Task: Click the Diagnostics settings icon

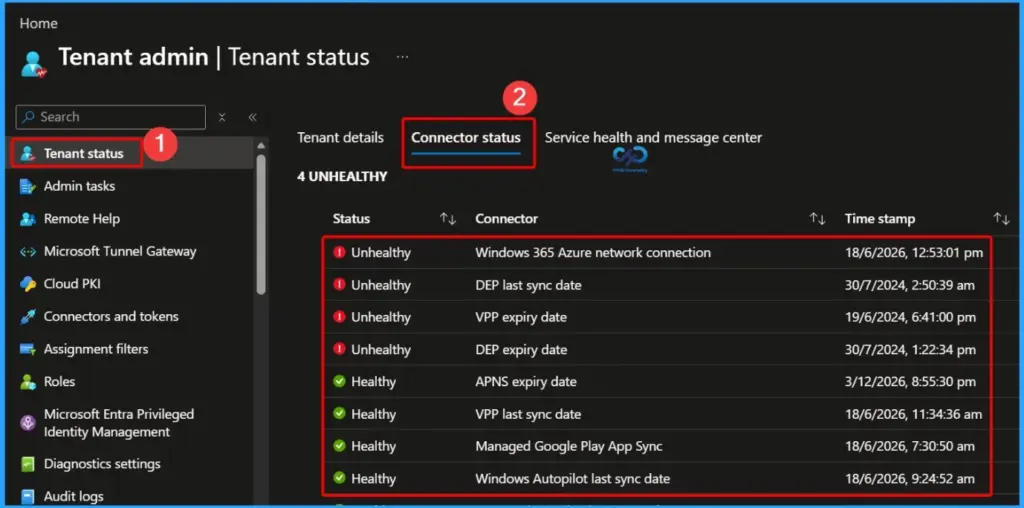Action: (27, 464)
